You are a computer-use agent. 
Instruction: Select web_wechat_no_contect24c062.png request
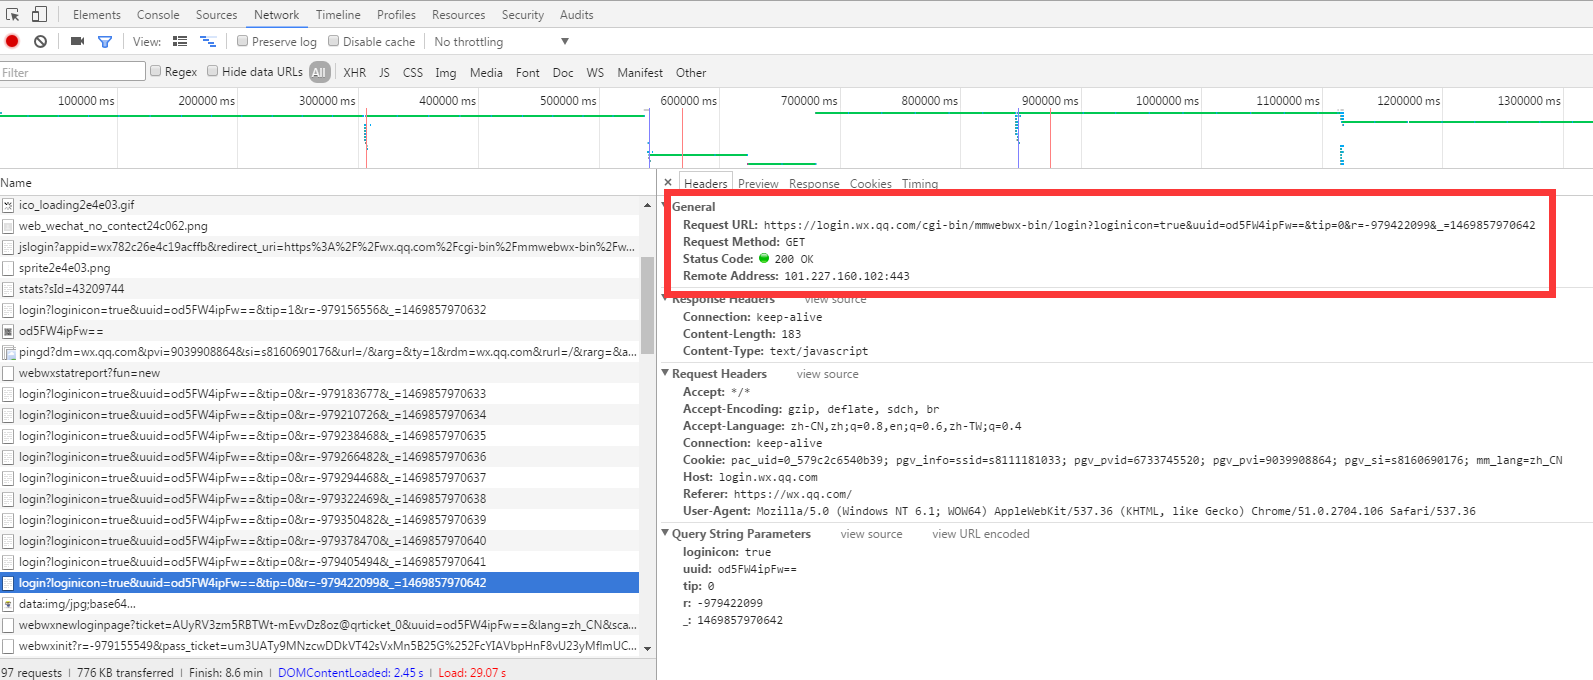(319, 226)
